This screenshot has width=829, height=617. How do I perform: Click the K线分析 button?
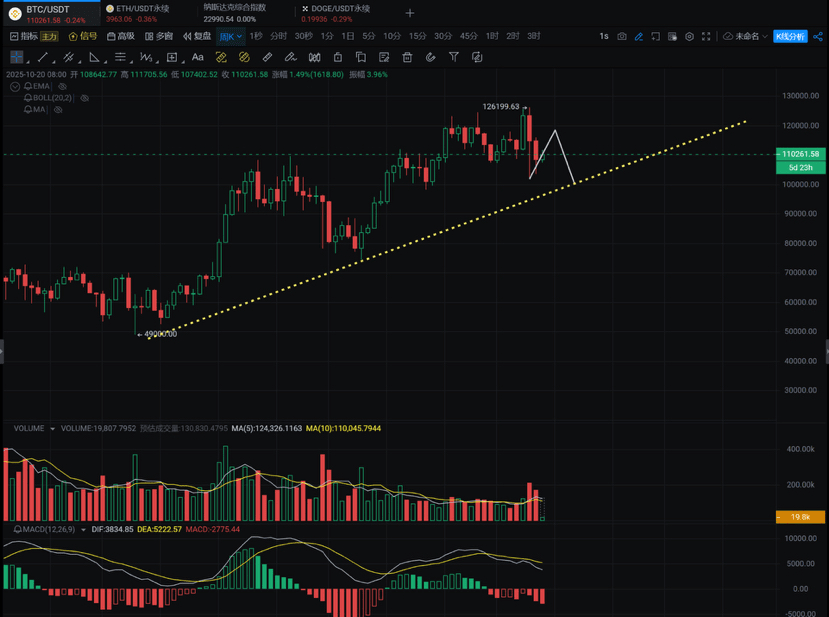[x=790, y=36]
